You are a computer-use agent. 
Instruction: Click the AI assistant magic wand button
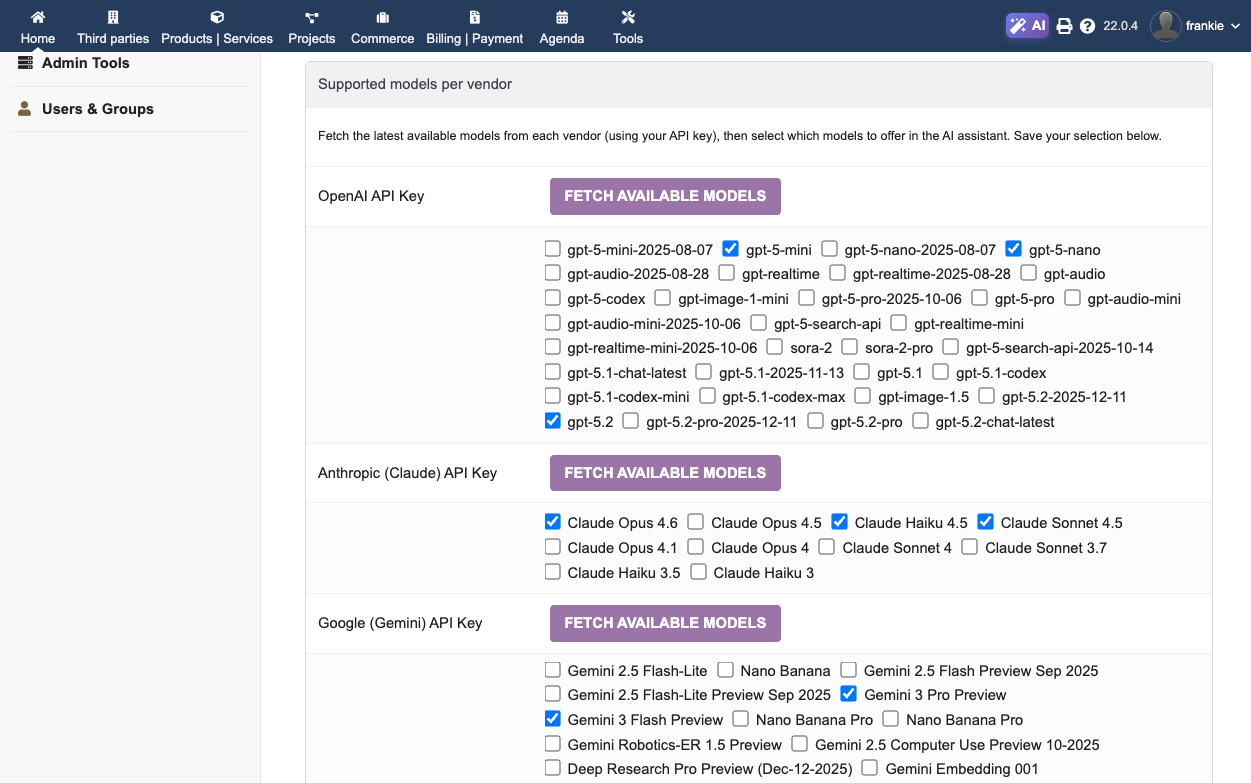coord(1027,26)
